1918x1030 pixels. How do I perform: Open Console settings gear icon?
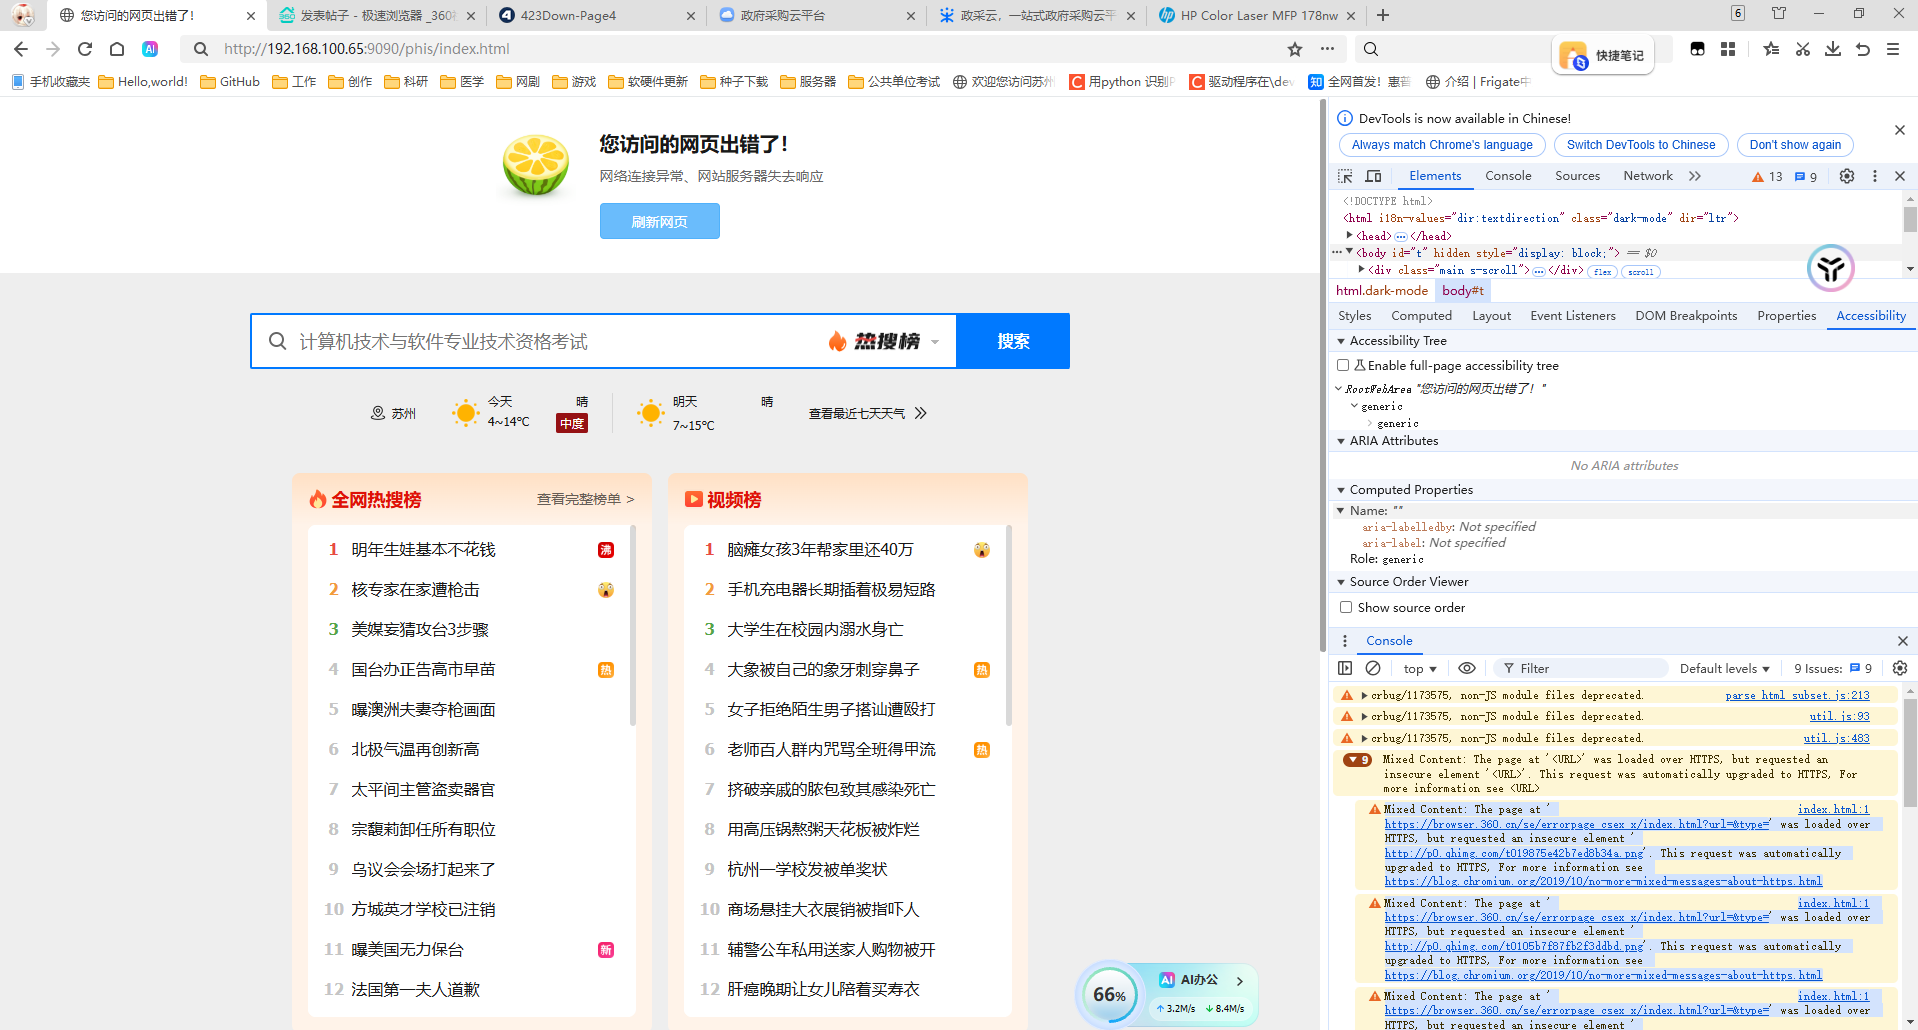(x=1900, y=668)
